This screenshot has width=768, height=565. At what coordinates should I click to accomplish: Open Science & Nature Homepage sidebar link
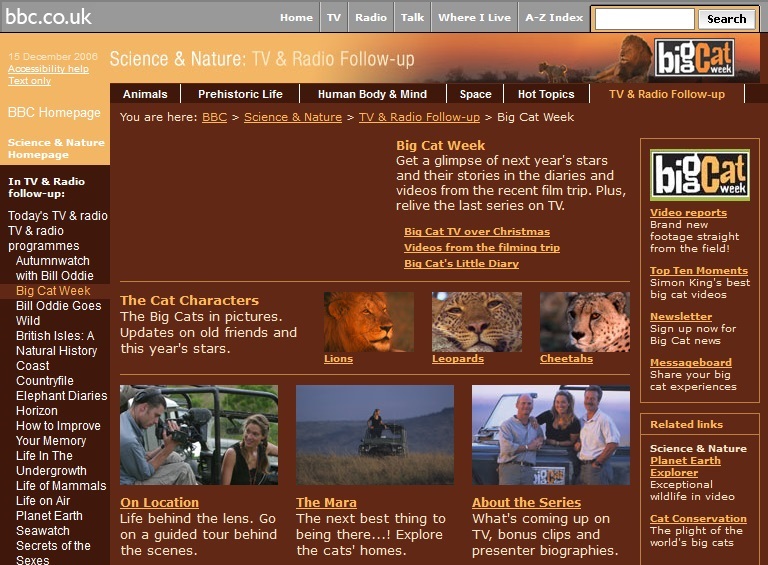(56, 148)
